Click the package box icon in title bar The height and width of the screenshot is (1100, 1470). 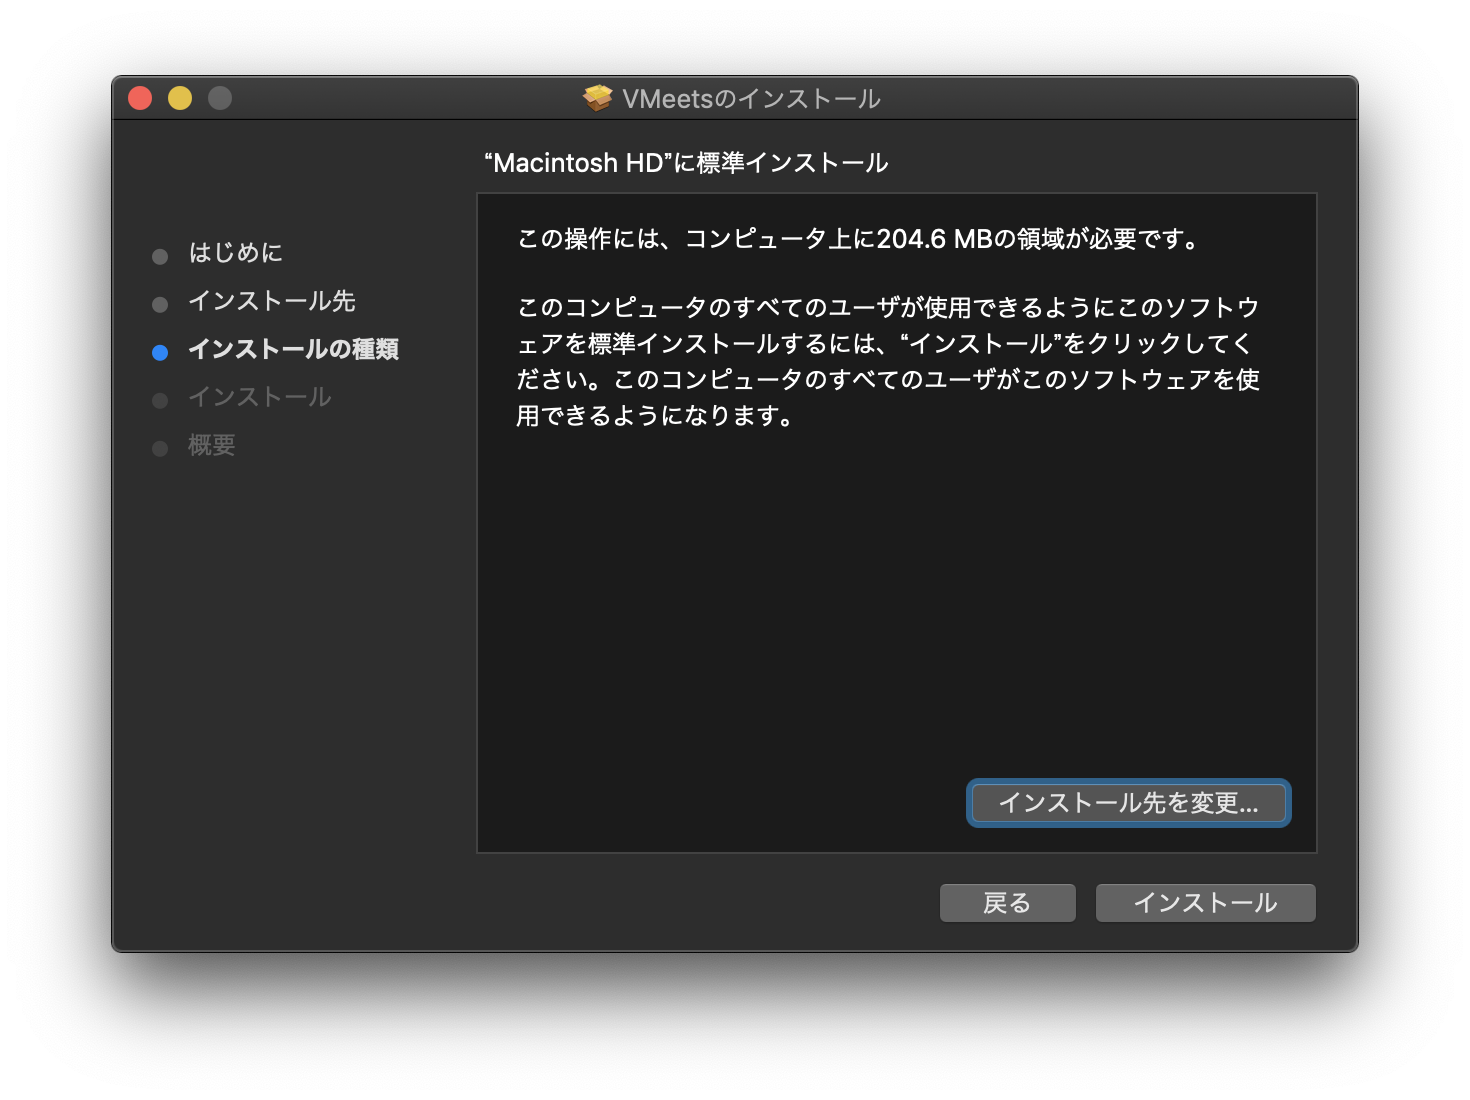(597, 98)
